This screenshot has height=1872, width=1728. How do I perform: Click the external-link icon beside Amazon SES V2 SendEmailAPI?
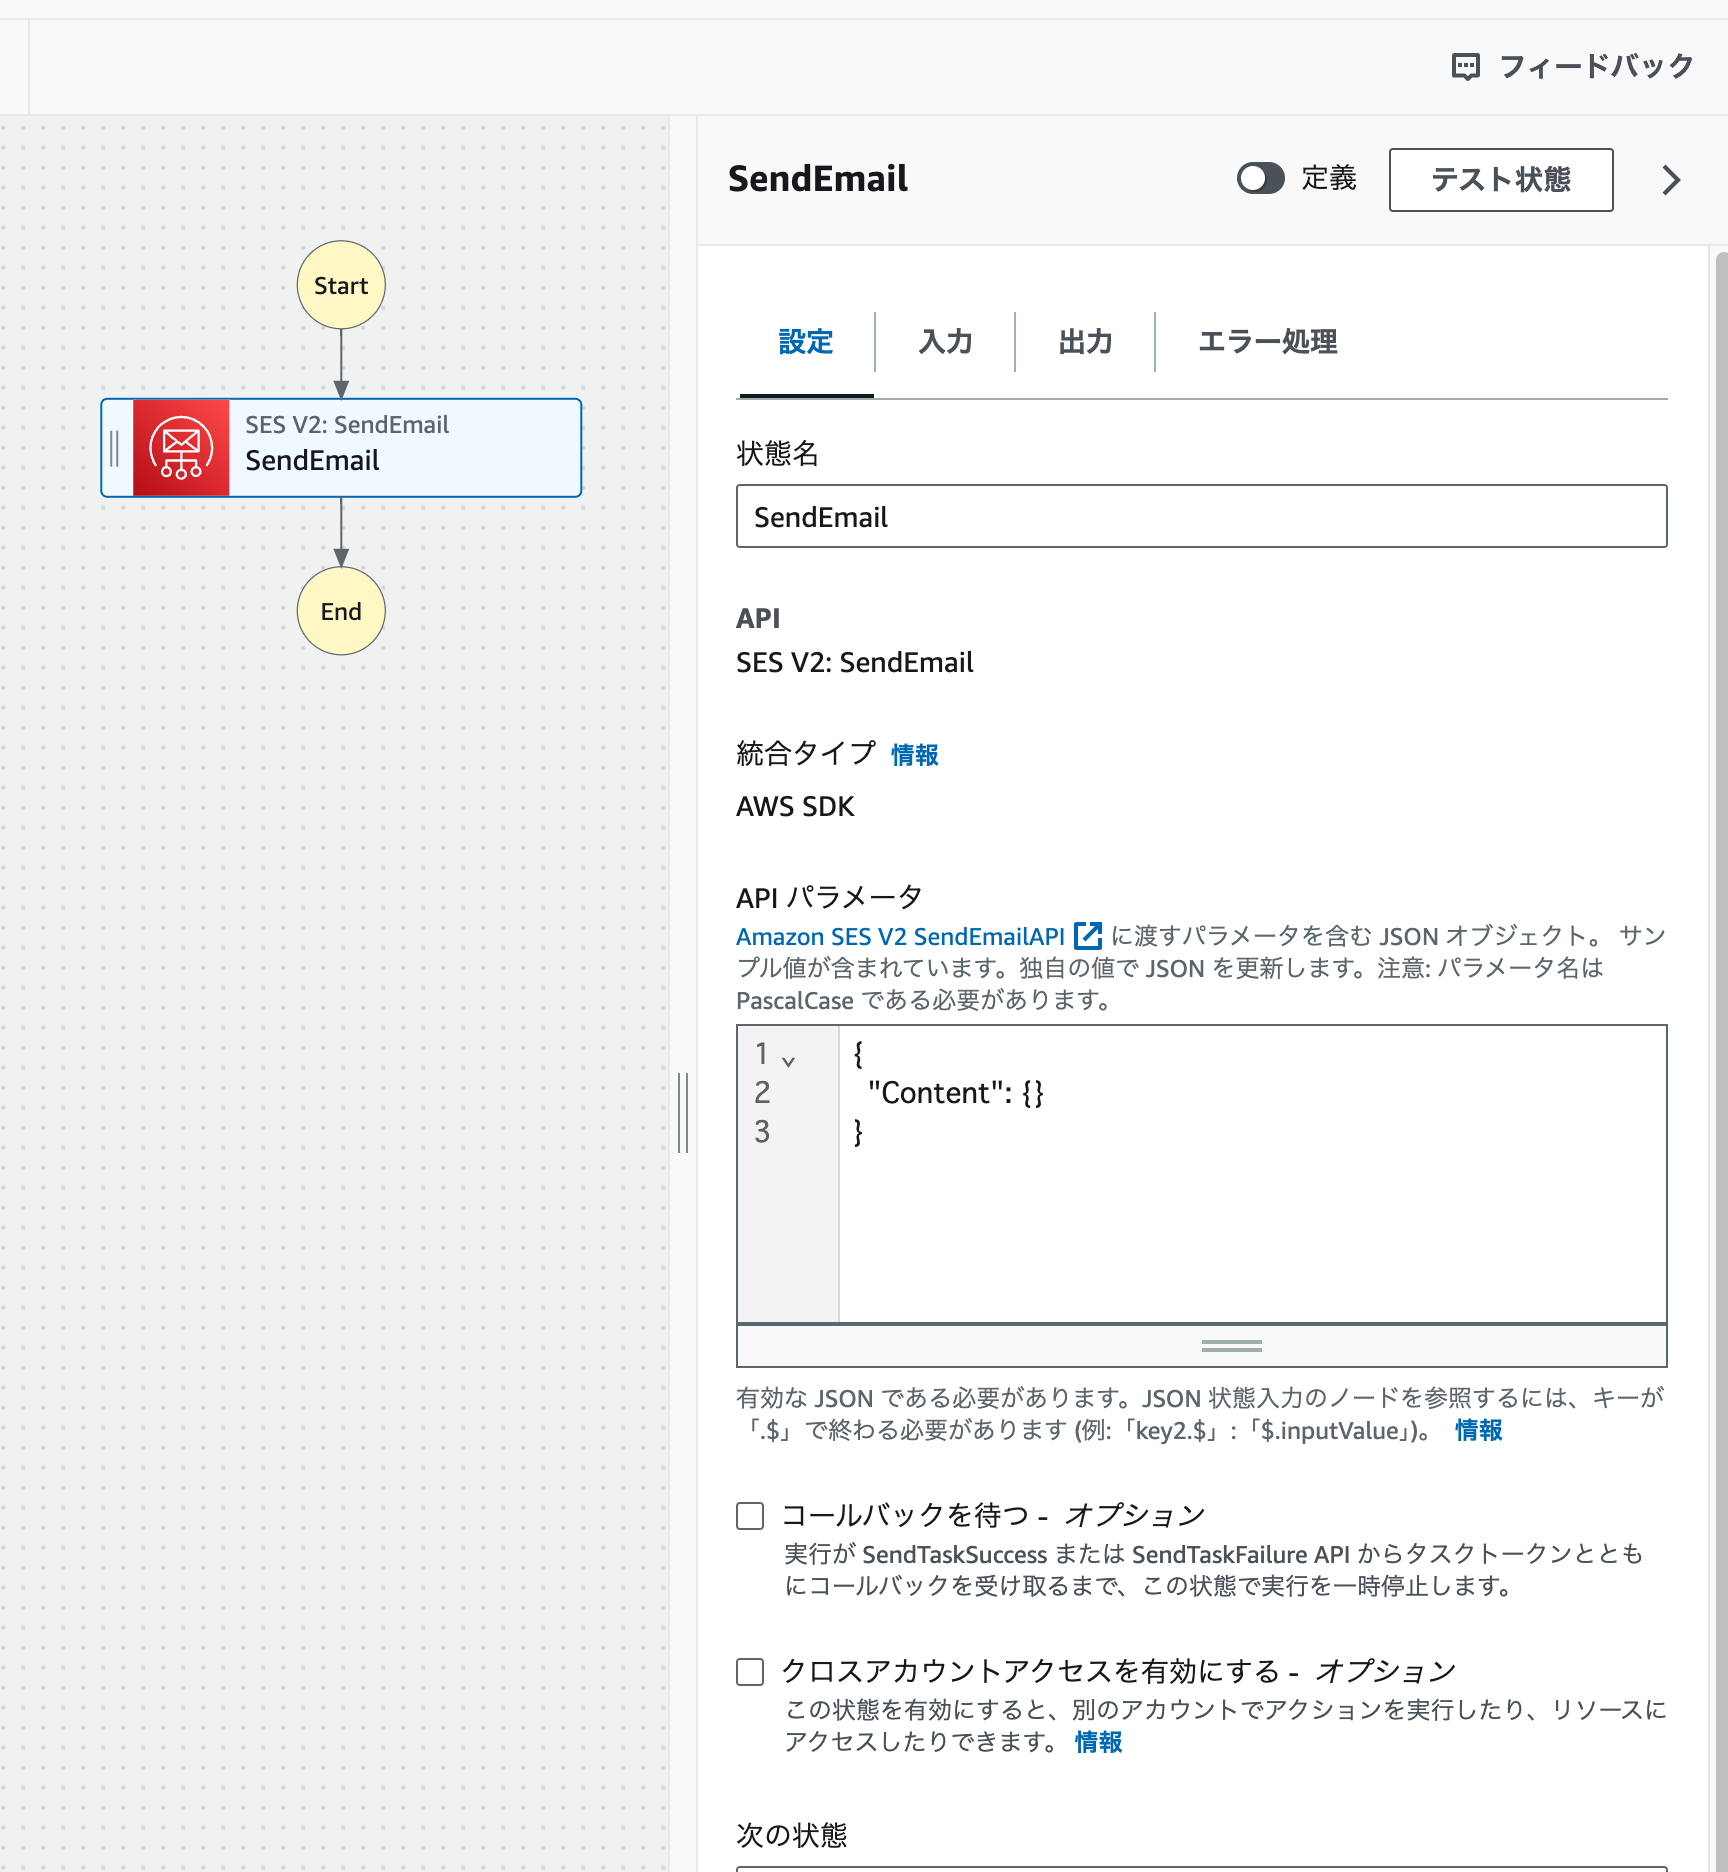coord(1087,936)
